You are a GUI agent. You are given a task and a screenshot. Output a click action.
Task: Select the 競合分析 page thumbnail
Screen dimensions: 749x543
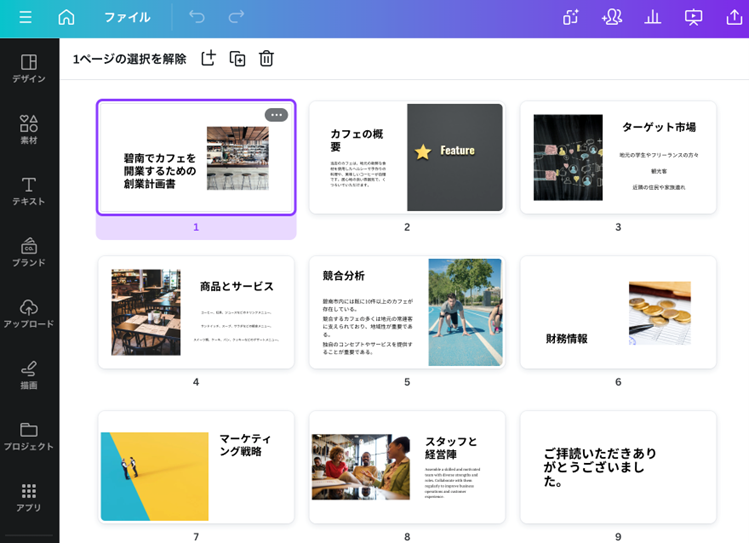coord(407,312)
